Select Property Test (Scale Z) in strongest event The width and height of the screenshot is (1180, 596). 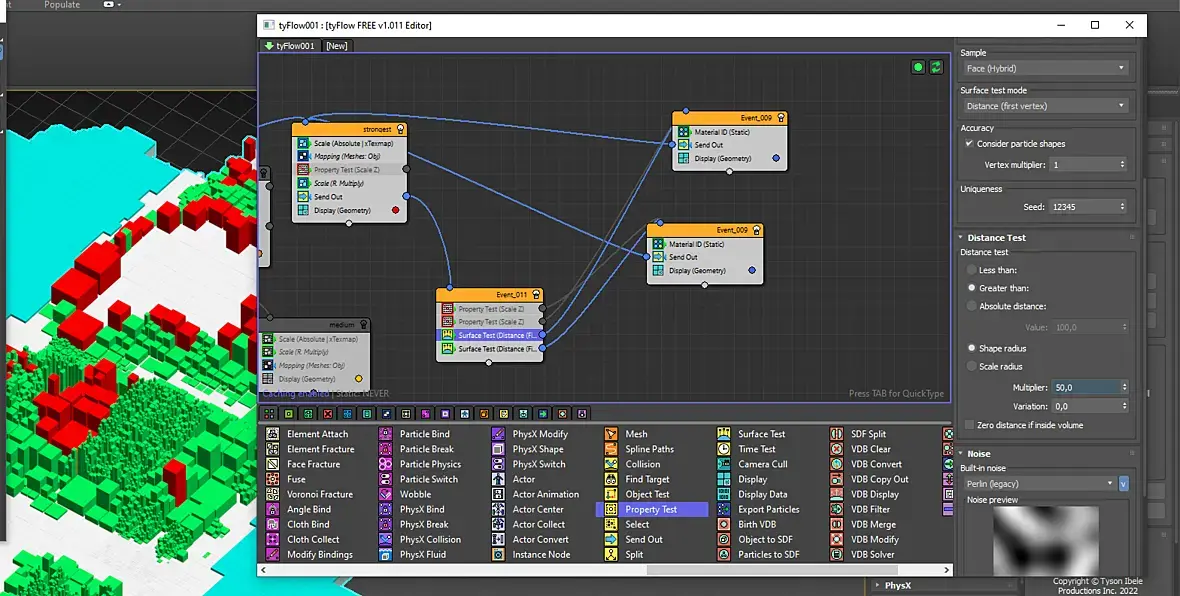point(348,170)
